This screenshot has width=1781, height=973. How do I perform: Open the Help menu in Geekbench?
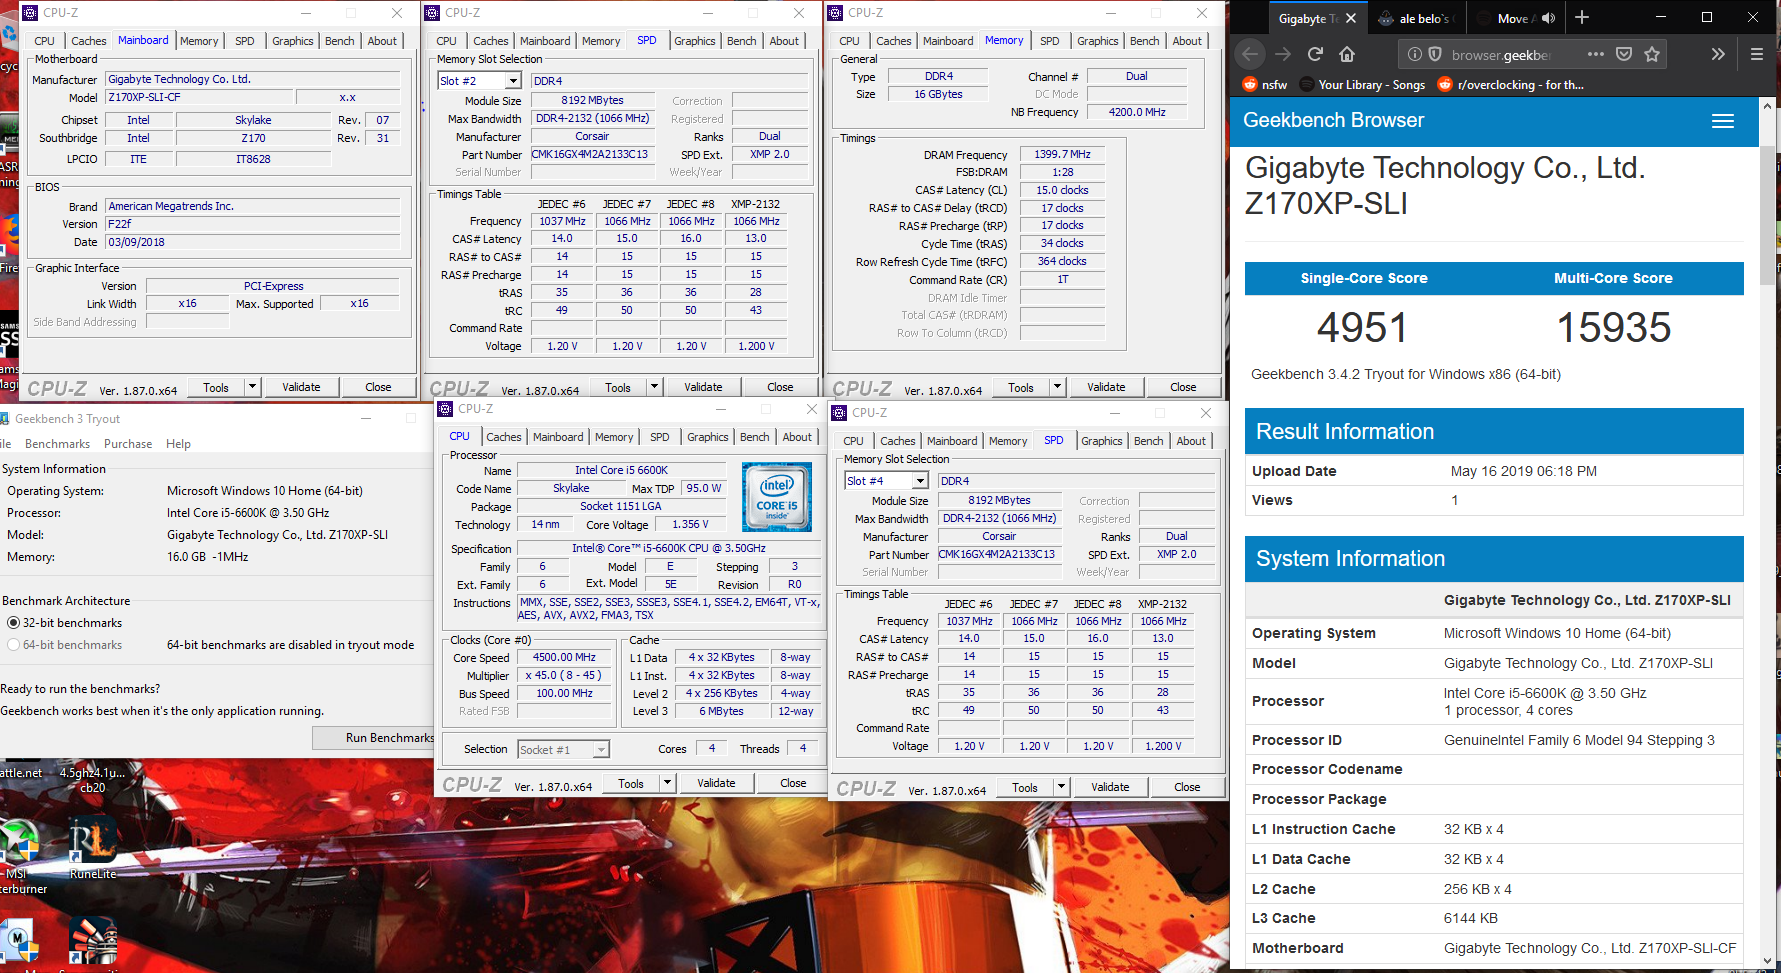click(x=178, y=444)
